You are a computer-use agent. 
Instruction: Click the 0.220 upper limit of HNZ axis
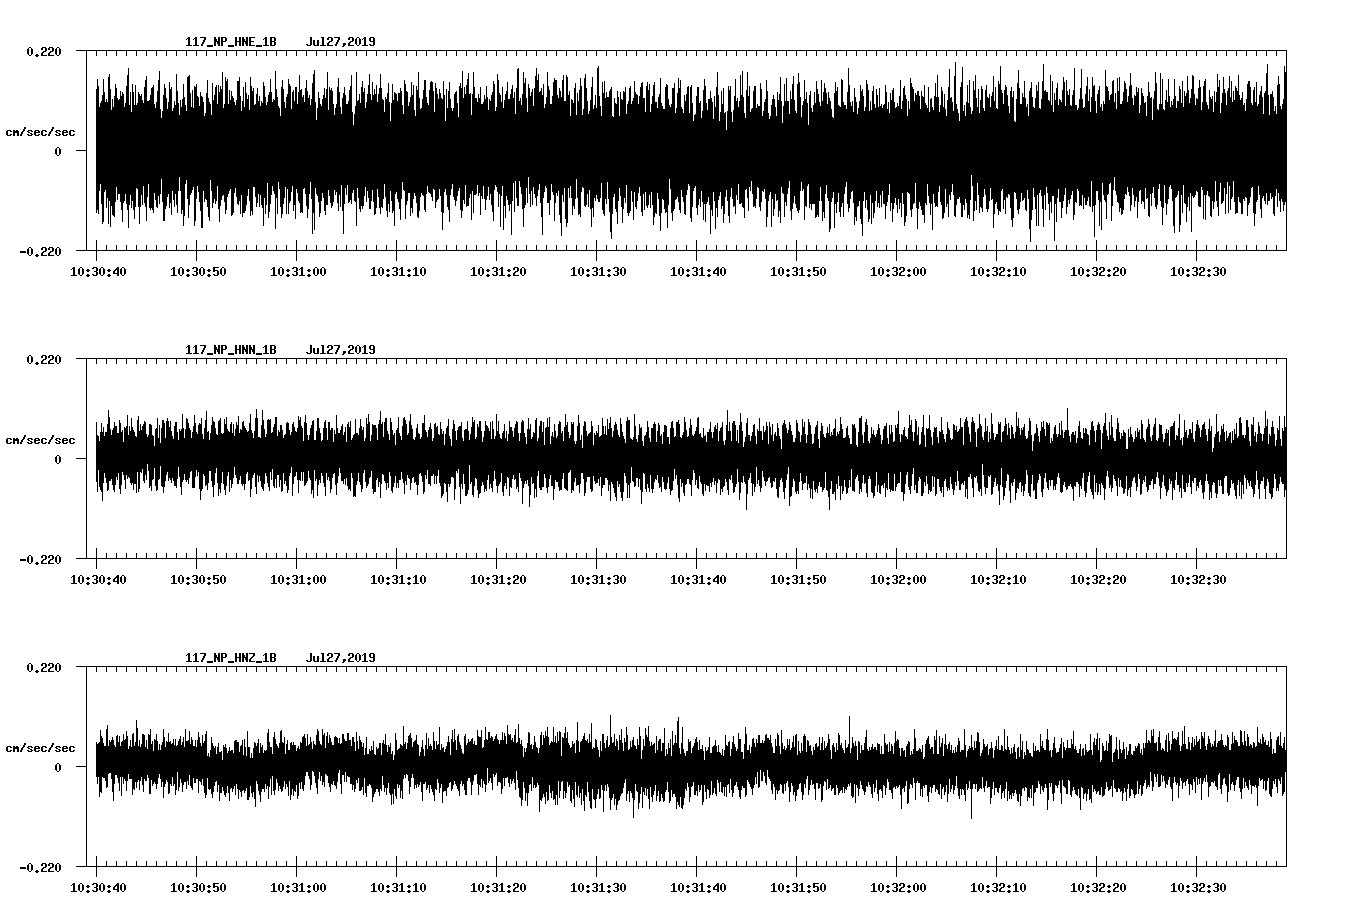44,667
